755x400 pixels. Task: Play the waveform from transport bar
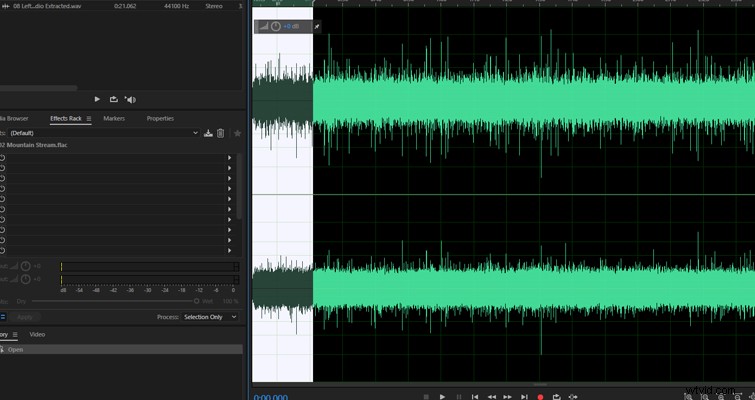point(442,397)
